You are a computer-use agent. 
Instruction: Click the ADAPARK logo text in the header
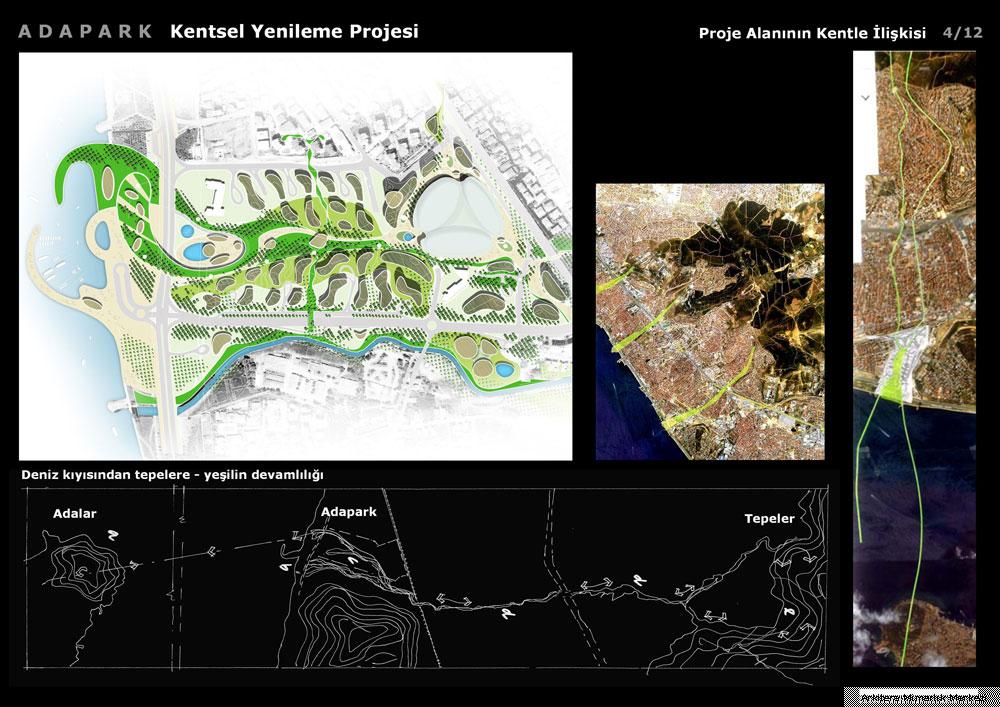point(85,31)
